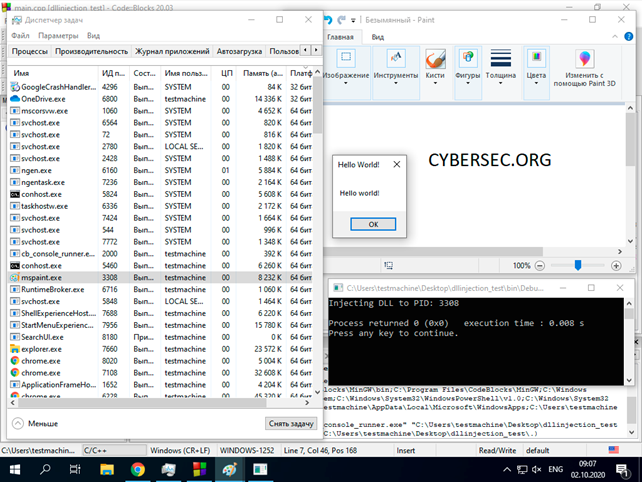Open File Explorer from the taskbar
Screen dimensions: 642x482
click(x=107, y=469)
